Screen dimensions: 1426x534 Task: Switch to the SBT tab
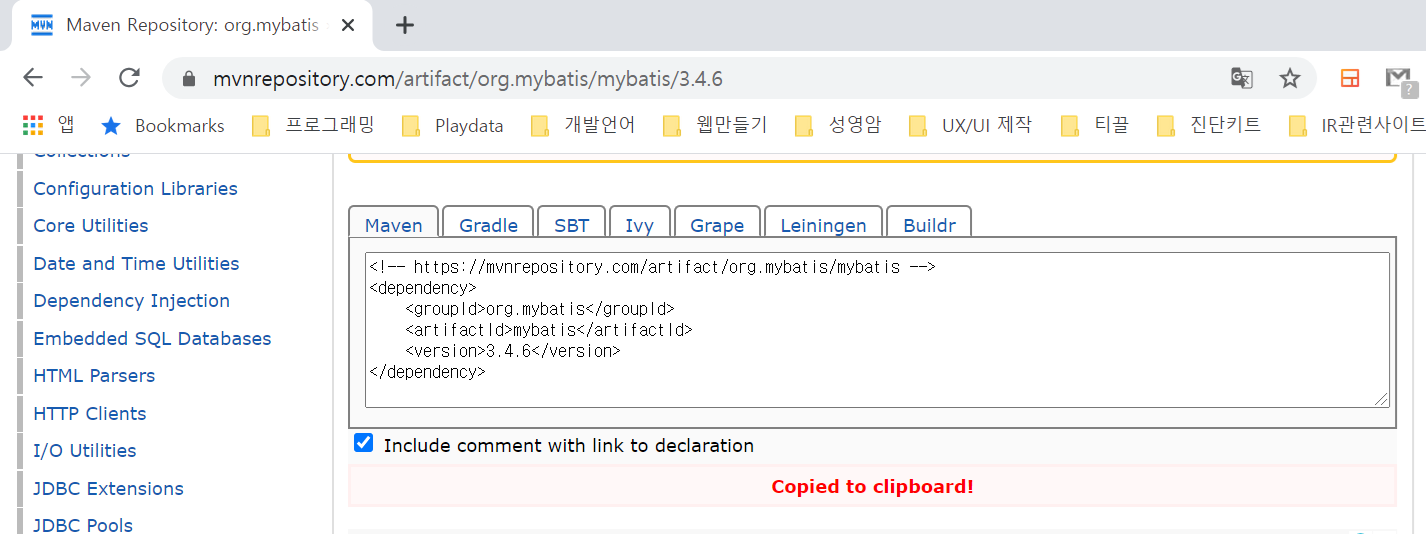[571, 224]
